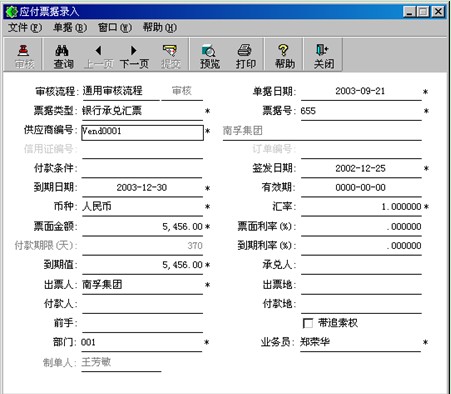Select the 票据类型 field showing 银行承兑汇票
The width and height of the screenshot is (451, 394).
(x=142, y=111)
